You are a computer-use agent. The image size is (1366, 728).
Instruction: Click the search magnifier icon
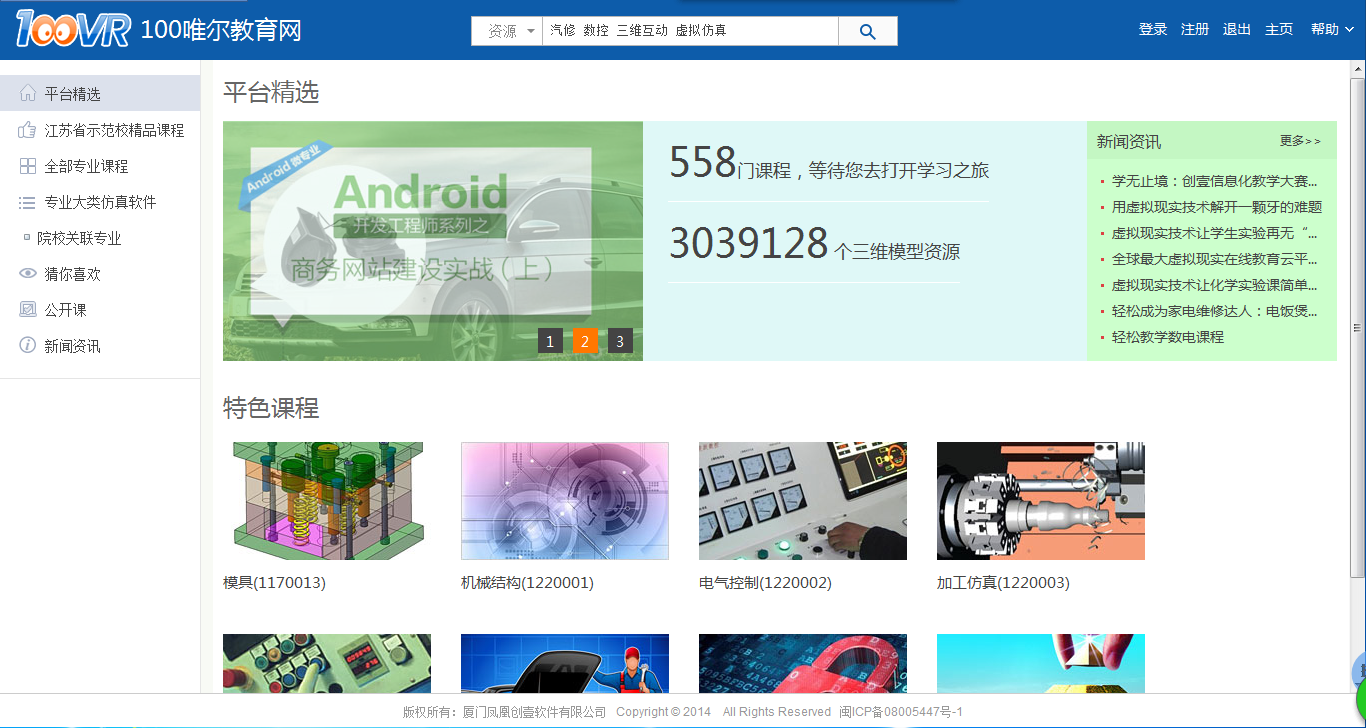(x=867, y=31)
